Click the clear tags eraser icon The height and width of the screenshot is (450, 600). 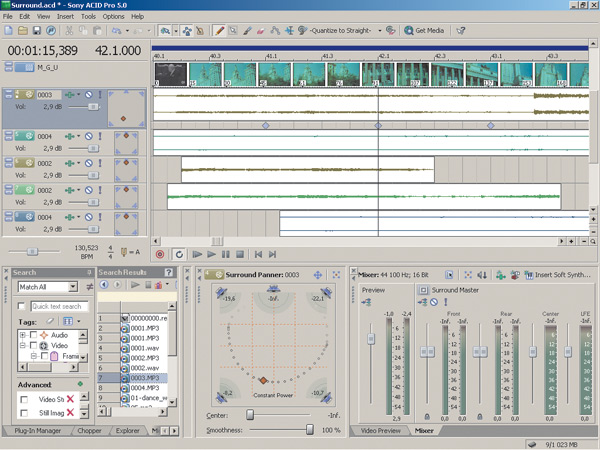[50, 321]
